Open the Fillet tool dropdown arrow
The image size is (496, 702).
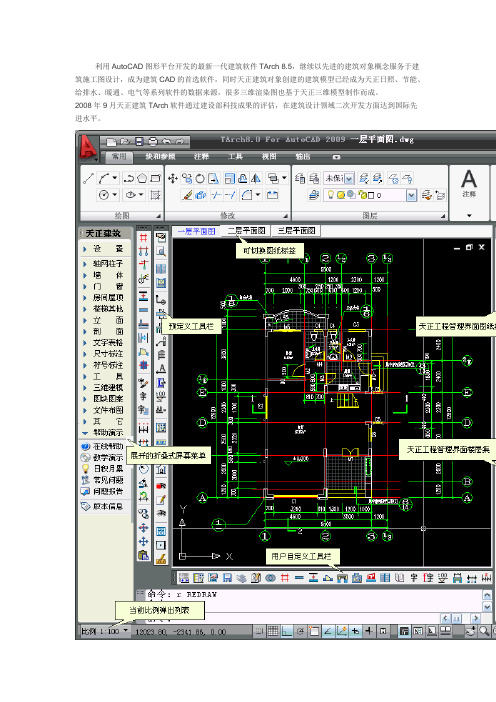258,195
